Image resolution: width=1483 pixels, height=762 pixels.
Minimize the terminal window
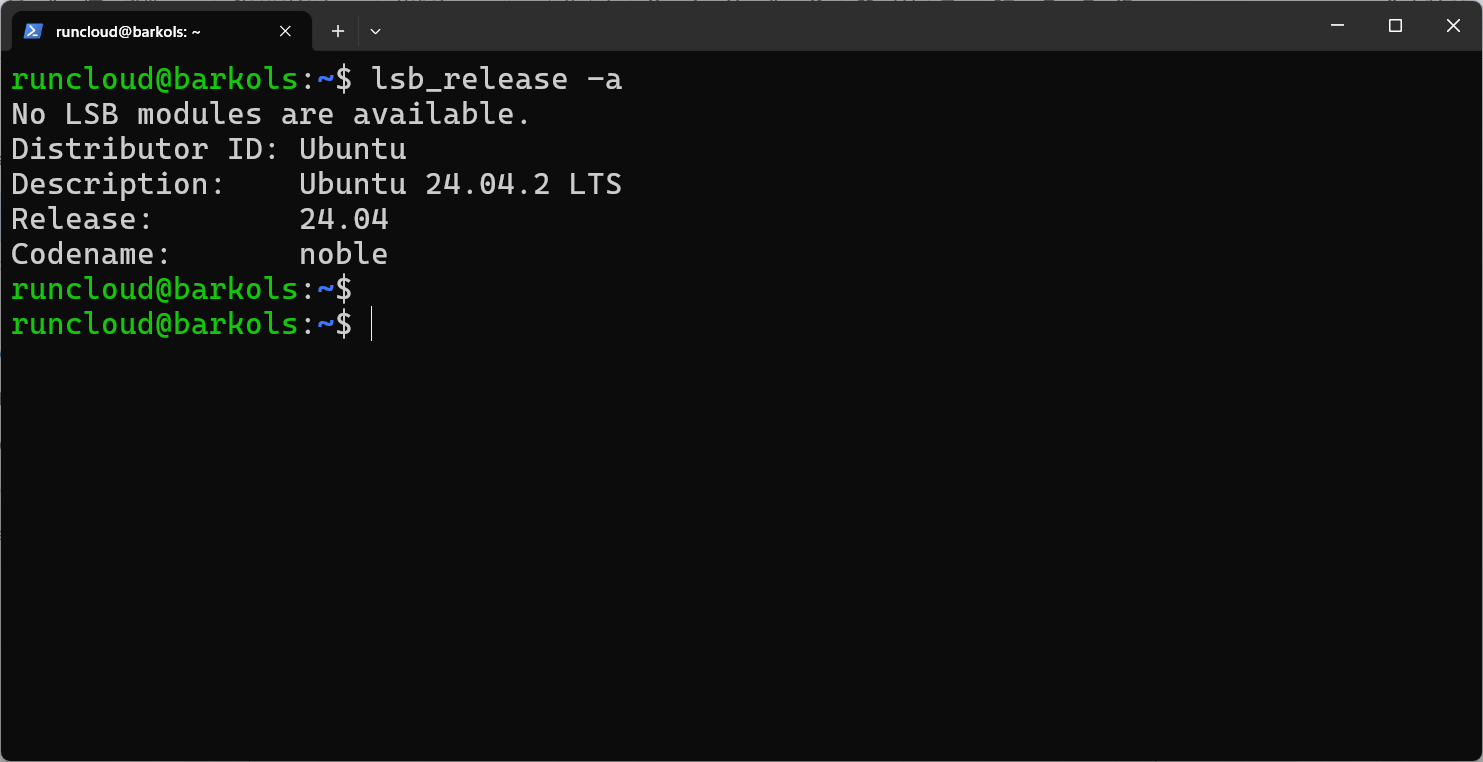1337,26
